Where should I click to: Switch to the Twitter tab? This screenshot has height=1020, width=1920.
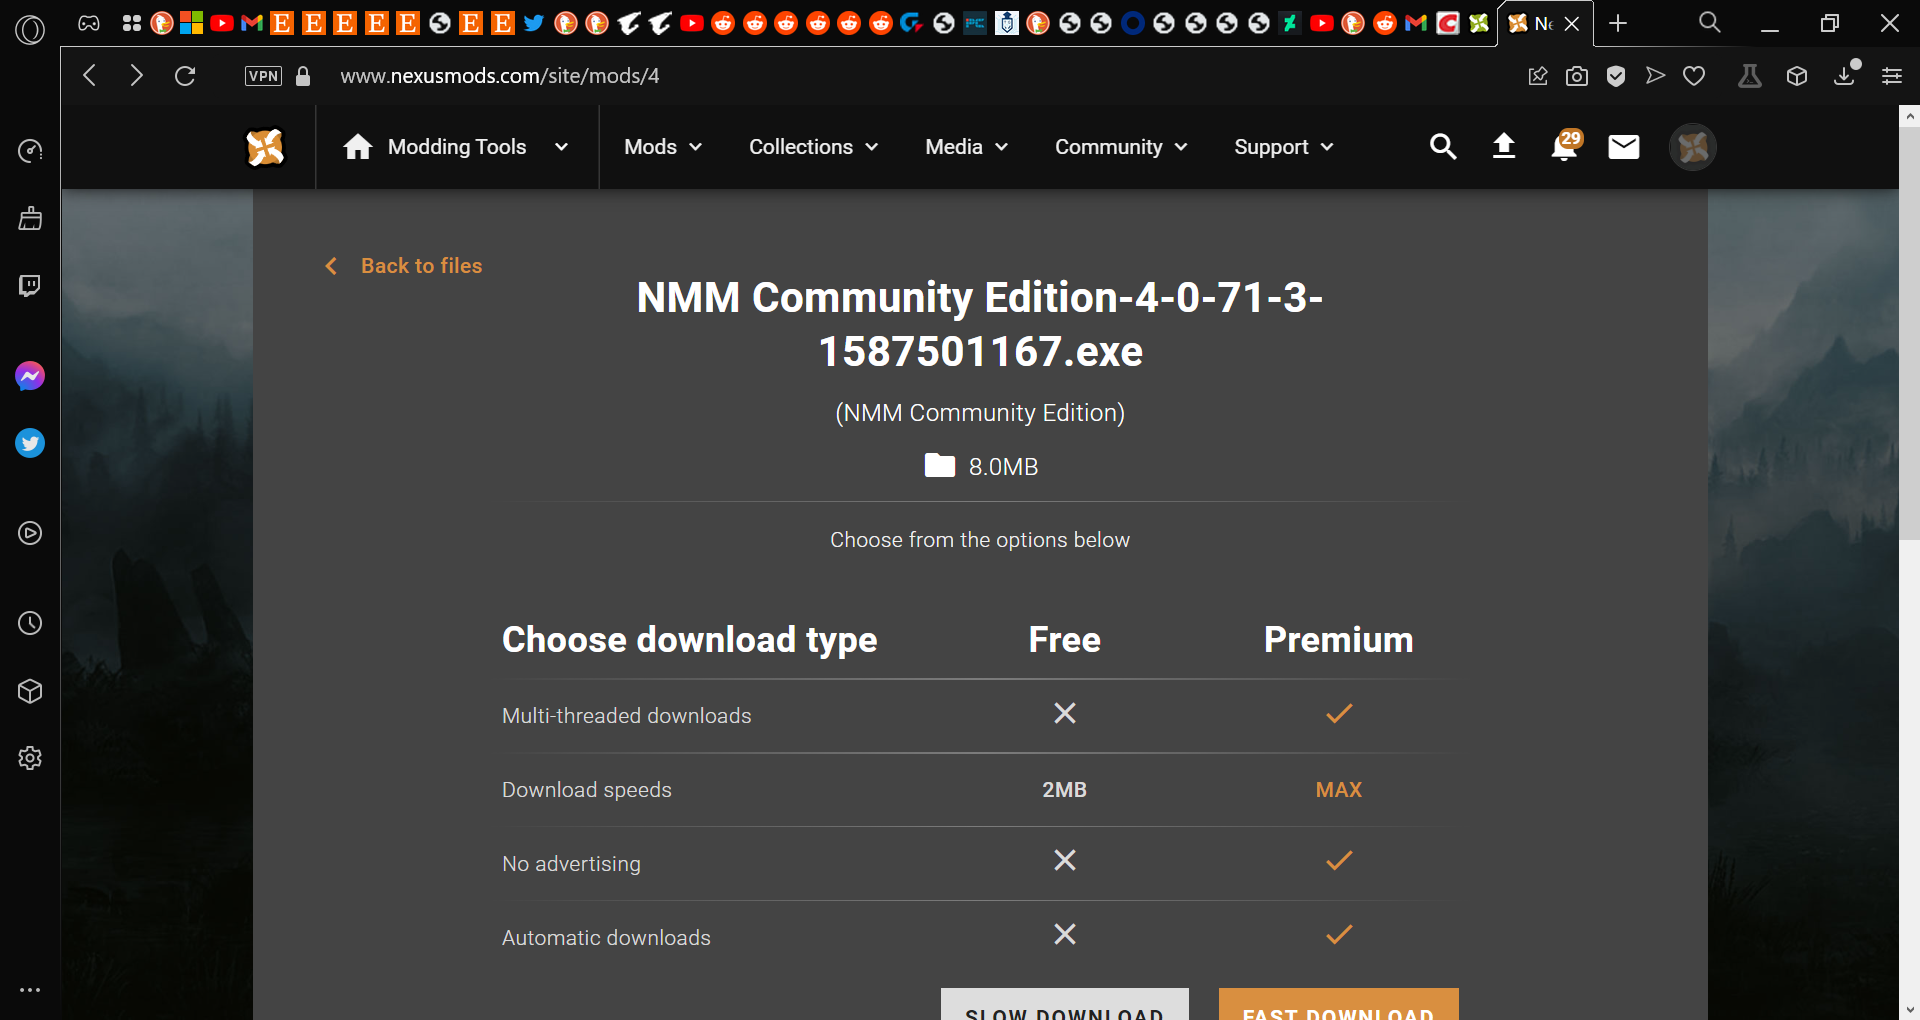(534, 23)
